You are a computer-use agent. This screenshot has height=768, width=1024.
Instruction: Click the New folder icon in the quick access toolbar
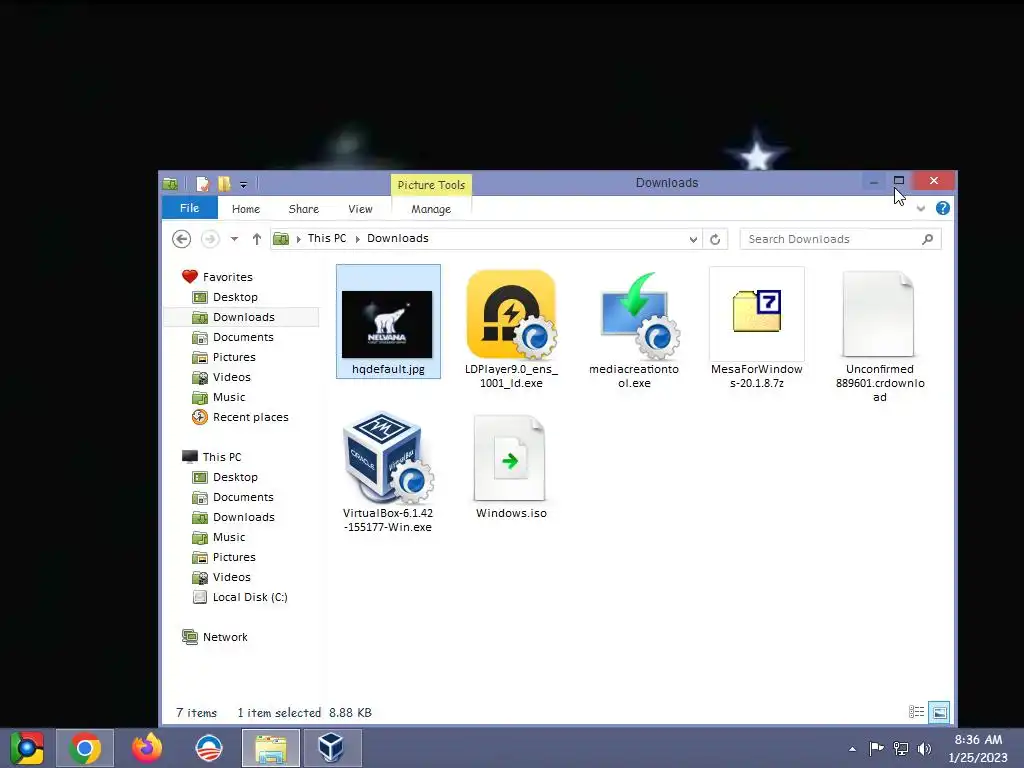(224, 184)
